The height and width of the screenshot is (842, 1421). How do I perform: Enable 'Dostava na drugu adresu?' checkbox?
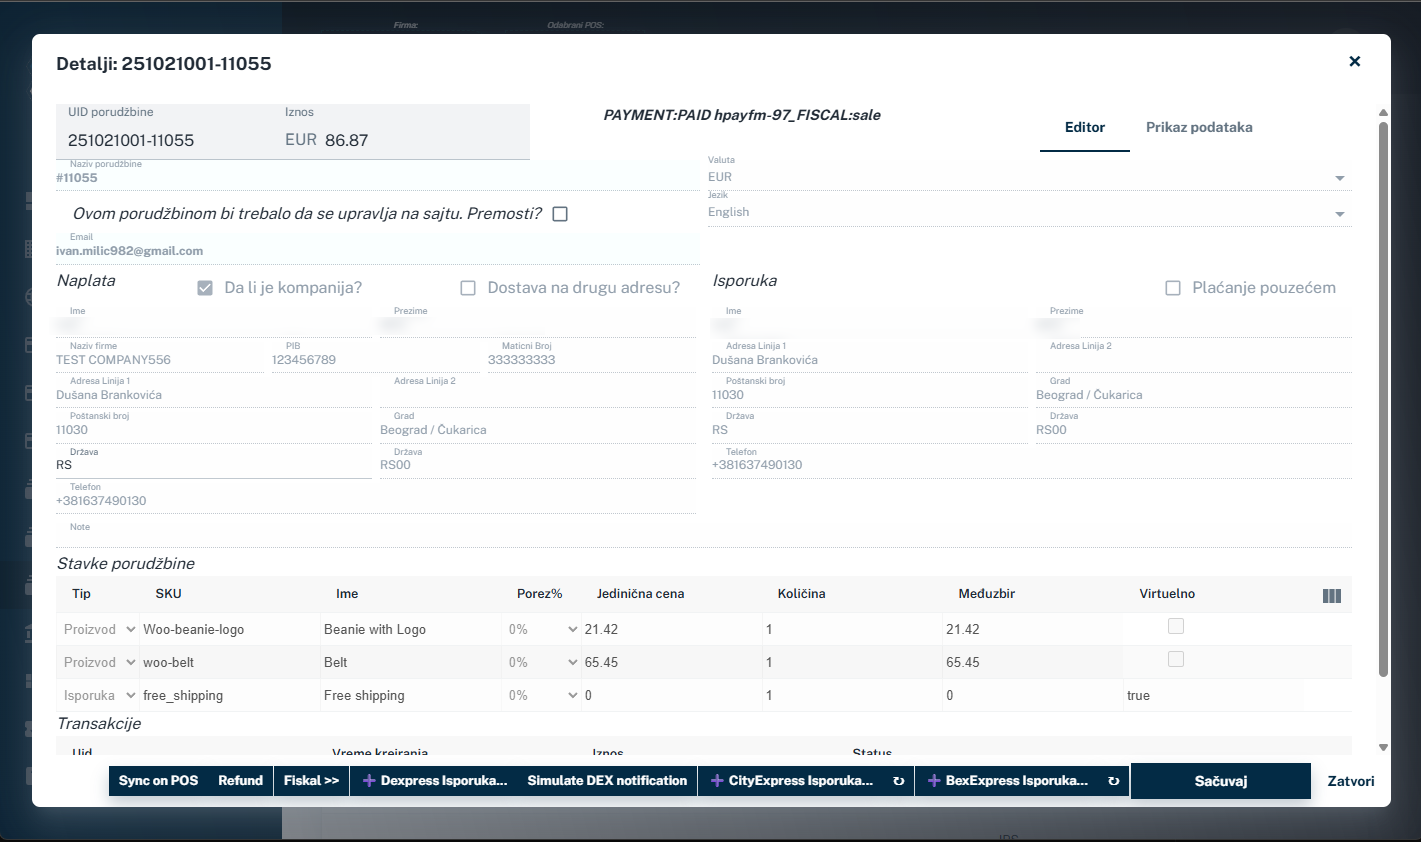pyautogui.click(x=468, y=288)
